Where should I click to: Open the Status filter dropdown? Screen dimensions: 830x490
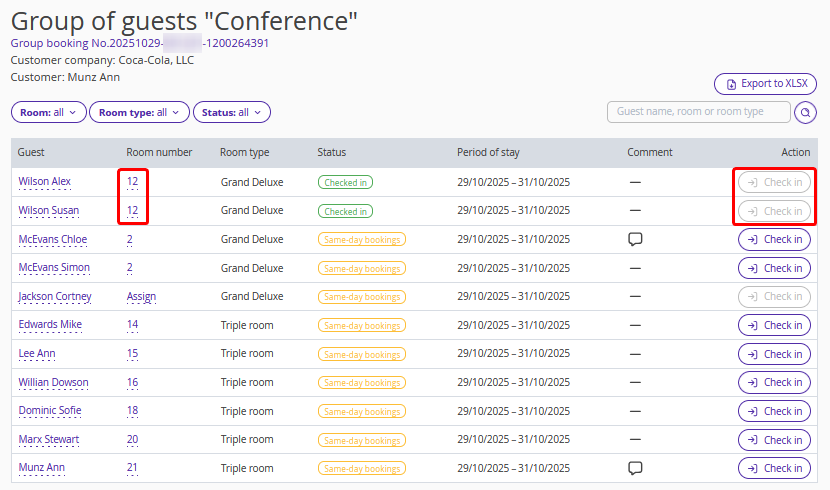[x=231, y=113]
